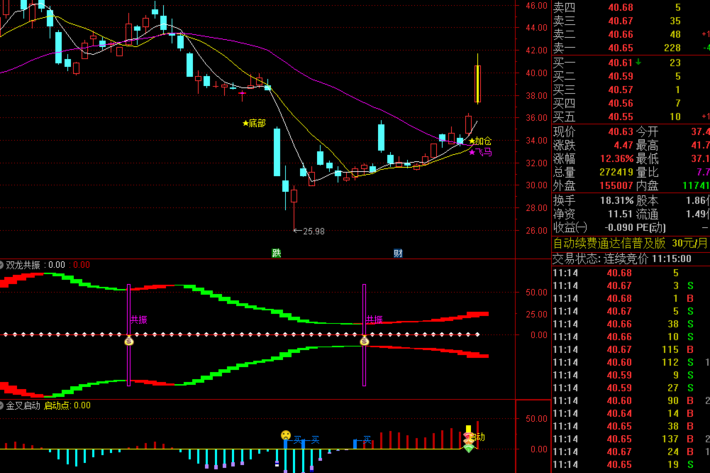Click the large yellow candlestick at right

pos(478,84)
